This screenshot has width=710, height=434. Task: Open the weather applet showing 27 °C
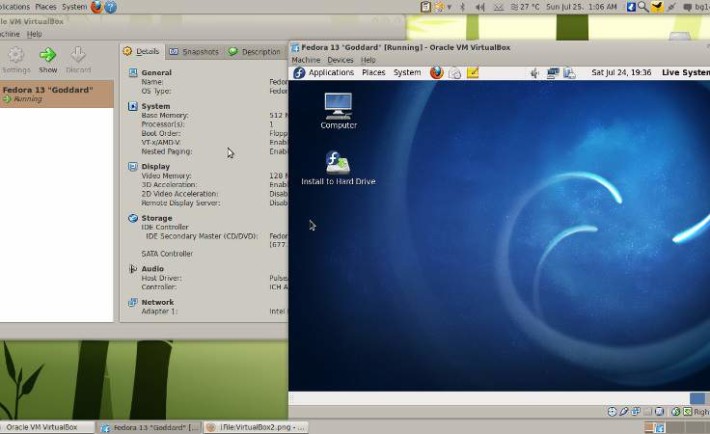click(525, 7)
